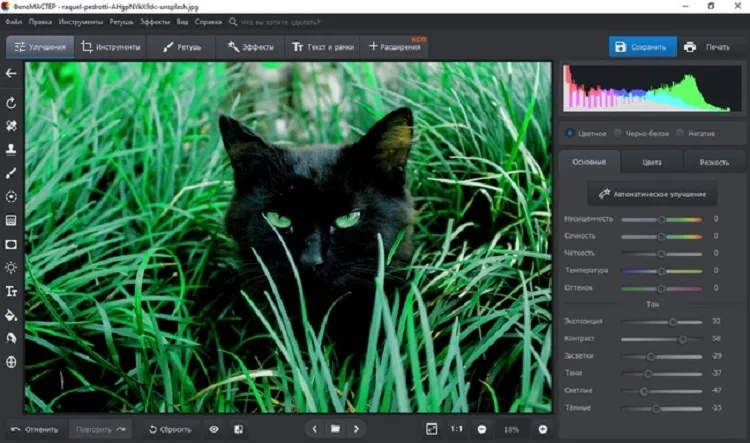Screen dimensions: 750x443
Task: Open the Правка menu
Action: point(40,22)
